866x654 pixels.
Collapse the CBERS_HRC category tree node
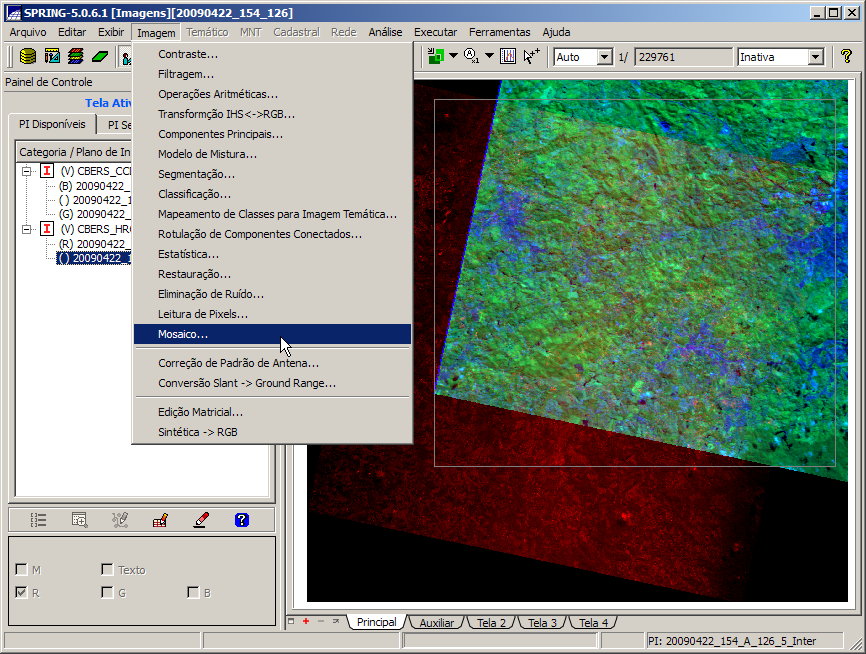(x=27, y=229)
